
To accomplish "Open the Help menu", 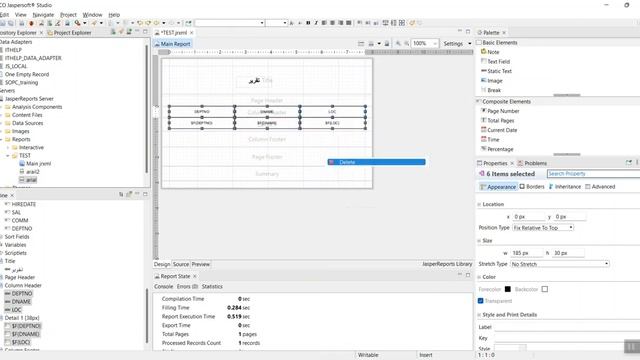I will coord(114,15).
